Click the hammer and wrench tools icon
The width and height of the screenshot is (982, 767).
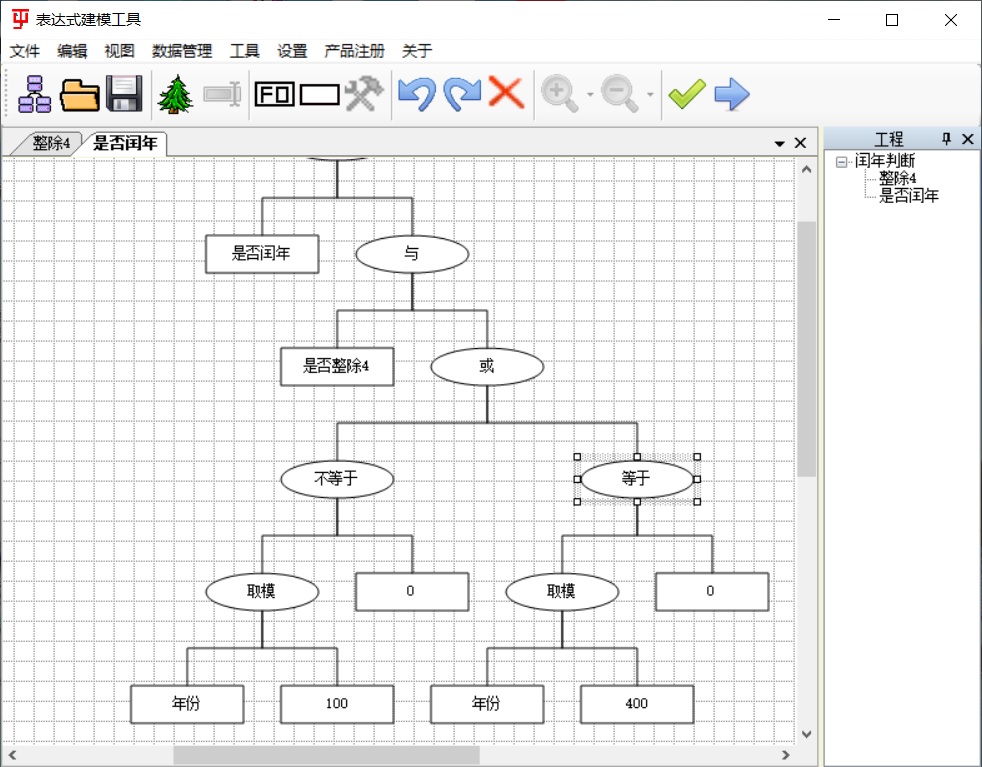click(x=364, y=94)
